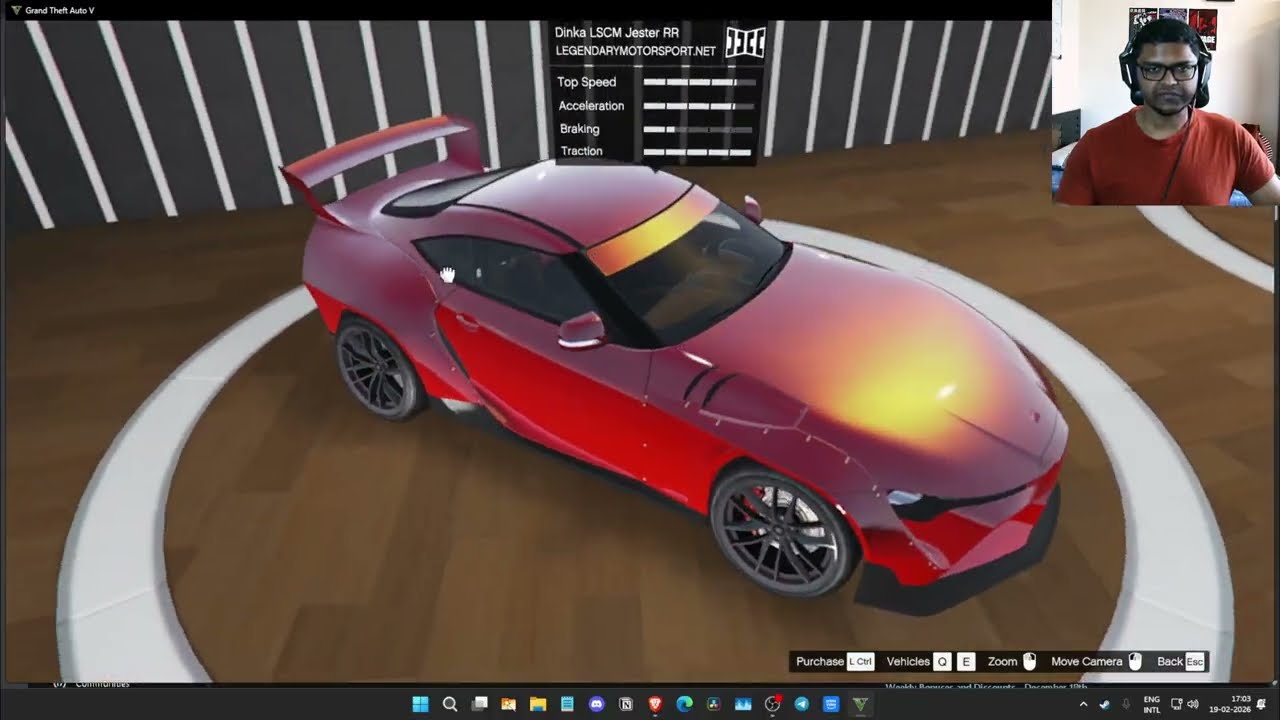Click the Dinka LSCM Jester RR title
The image size is (1280, 720).
pyautogui.click(x=617, y=33)
